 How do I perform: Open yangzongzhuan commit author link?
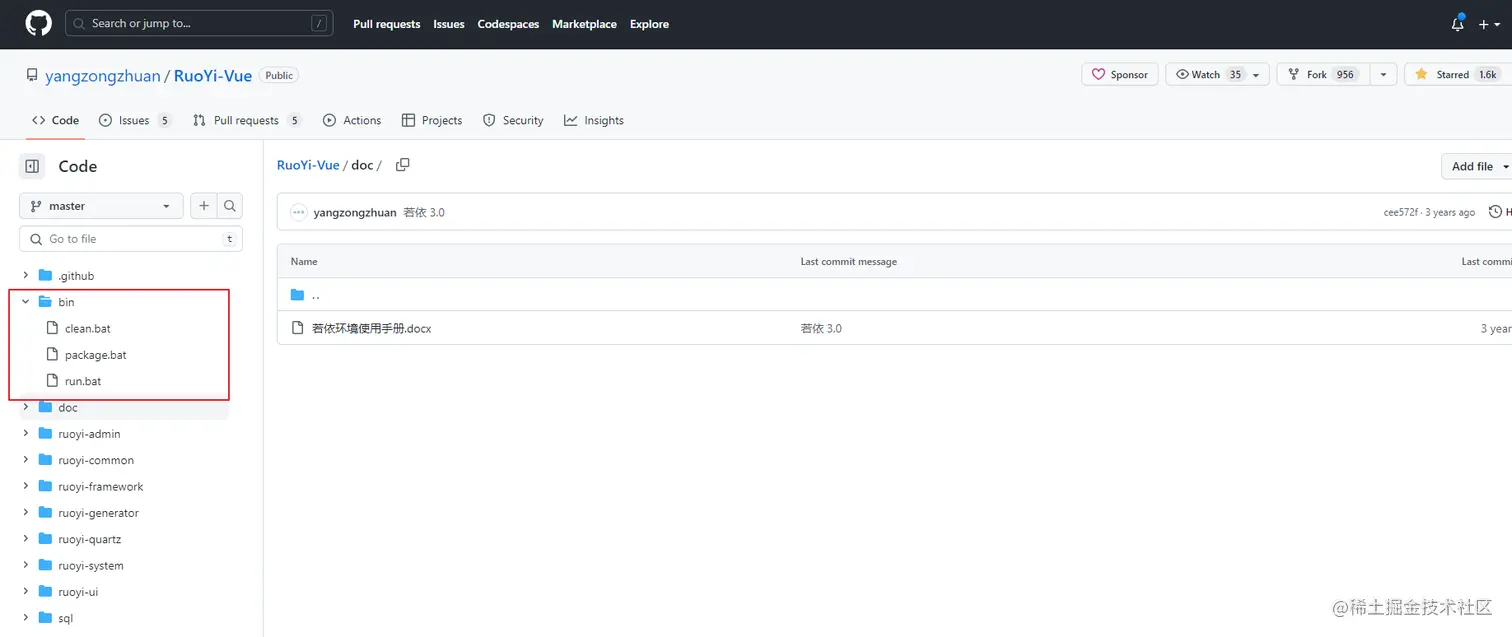tap(355, 213)
